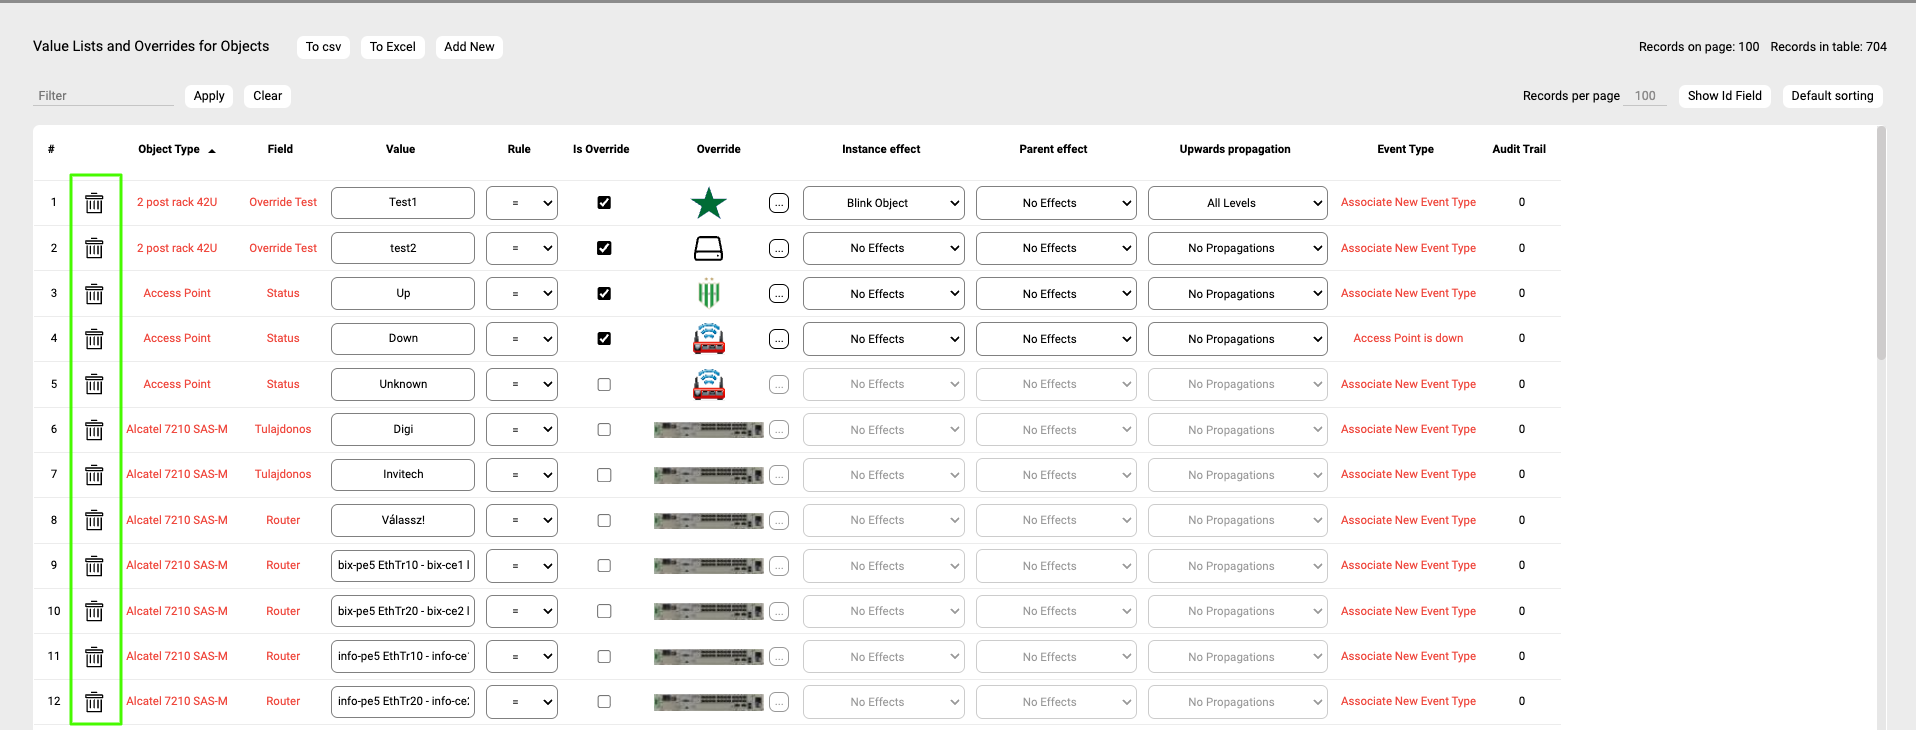Click into the Filter text field
This screenshot has height=730, width=1916.
(x=103, y=96)
